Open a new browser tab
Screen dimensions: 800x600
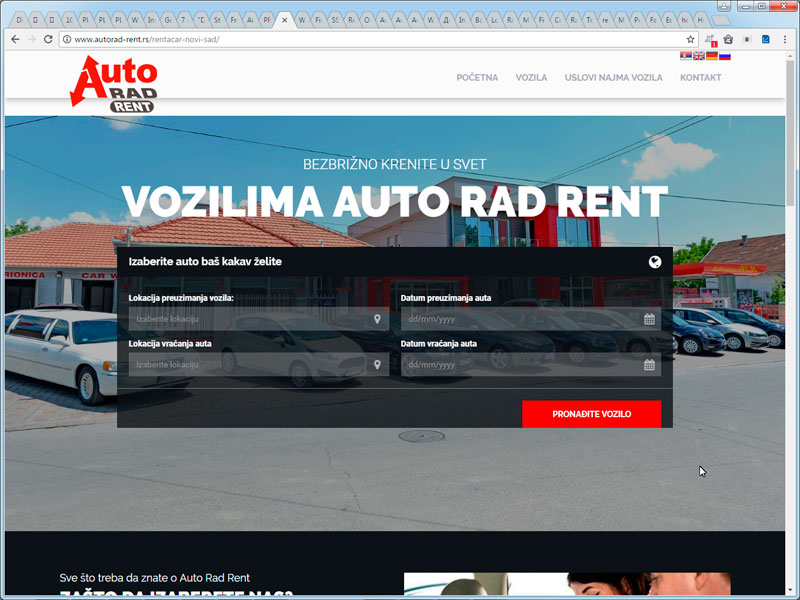coord(721,20)
